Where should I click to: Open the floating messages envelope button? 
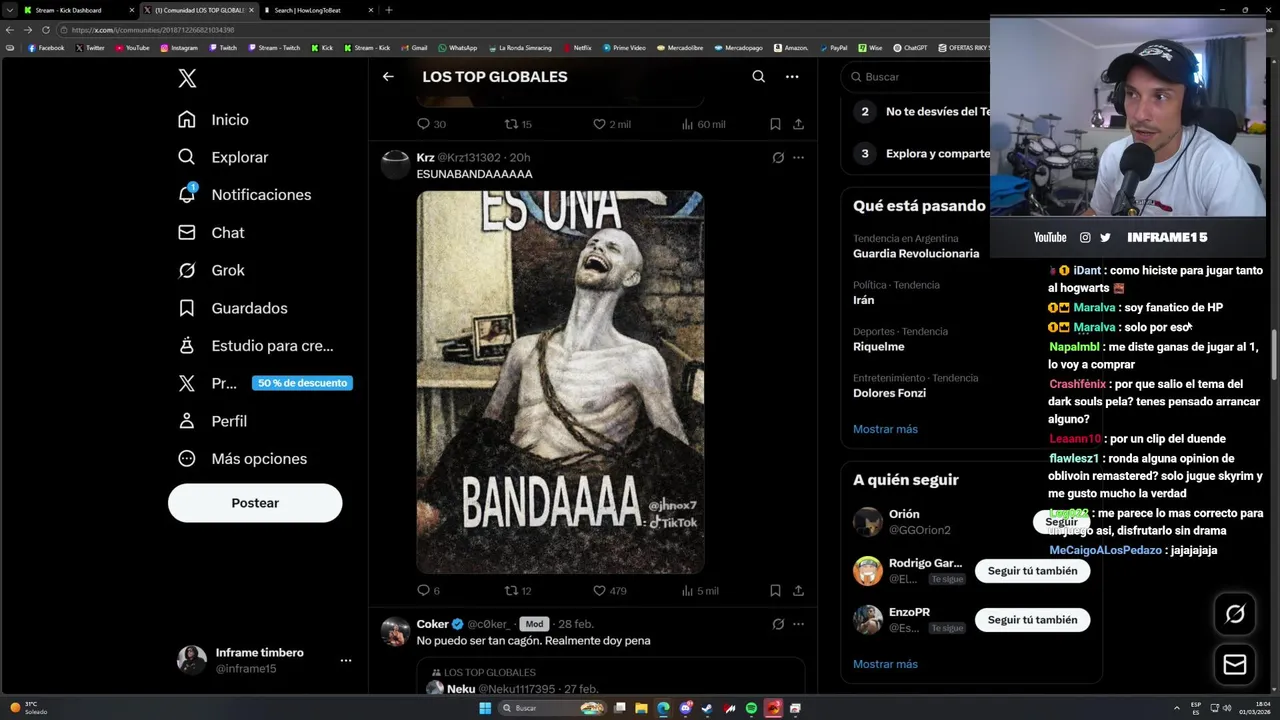pyautogui.click(x=1235, y=664)
